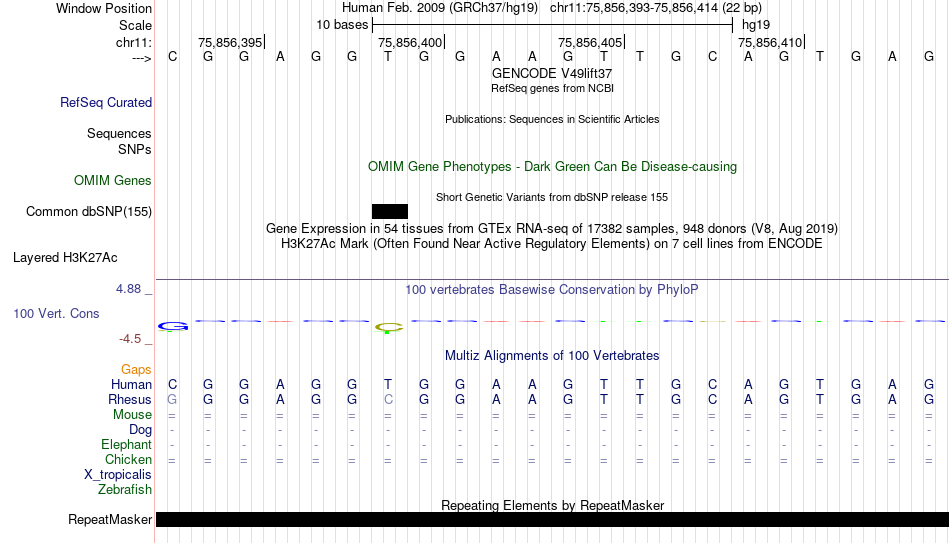Screen dimensions: 950x543
Task: Click the H3K27Ac Mark ENCODE title
Action: point(552,244)
